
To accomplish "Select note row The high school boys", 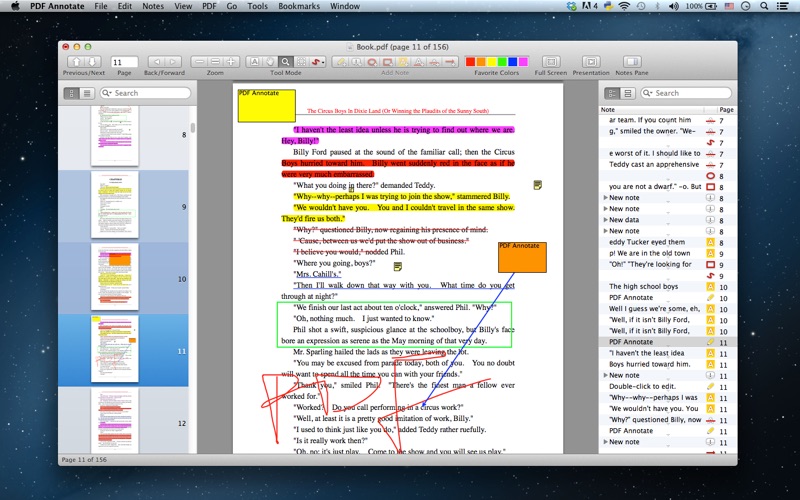I will click(668, 286).
